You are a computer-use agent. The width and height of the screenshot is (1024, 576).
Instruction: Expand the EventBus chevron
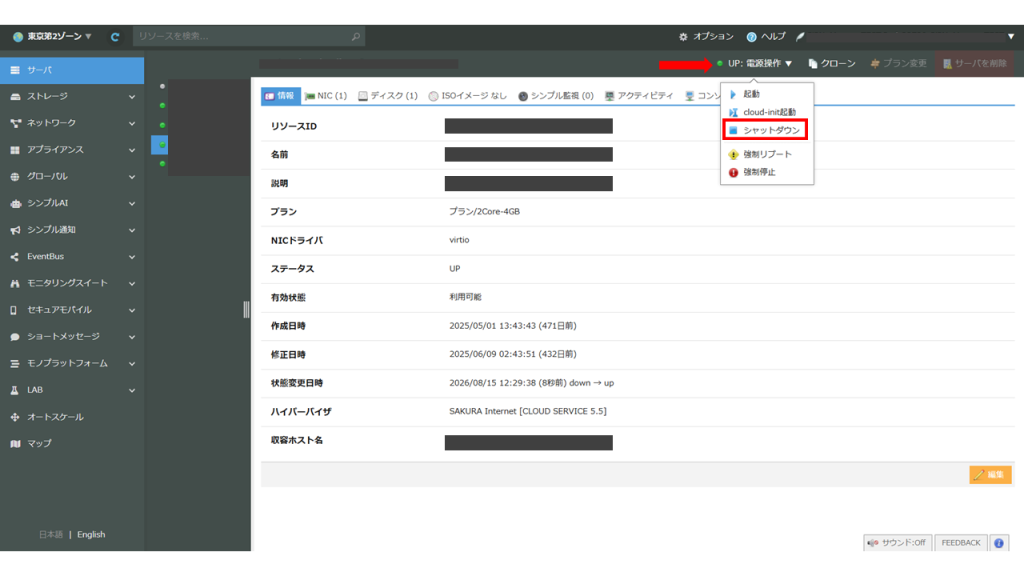[x=132, y=257]
